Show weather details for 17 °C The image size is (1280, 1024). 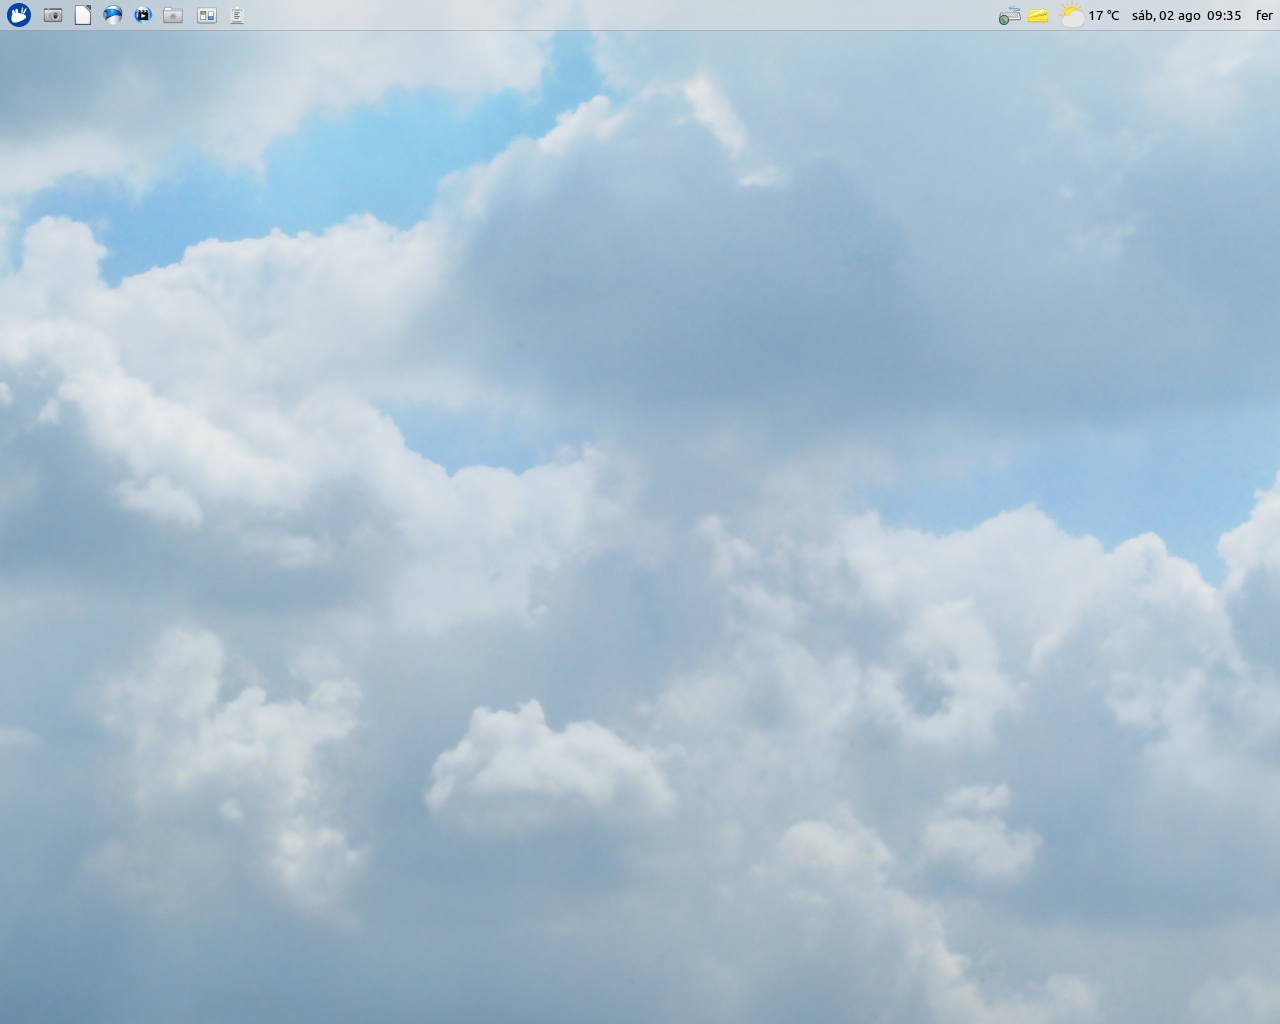coord(1104,15)
